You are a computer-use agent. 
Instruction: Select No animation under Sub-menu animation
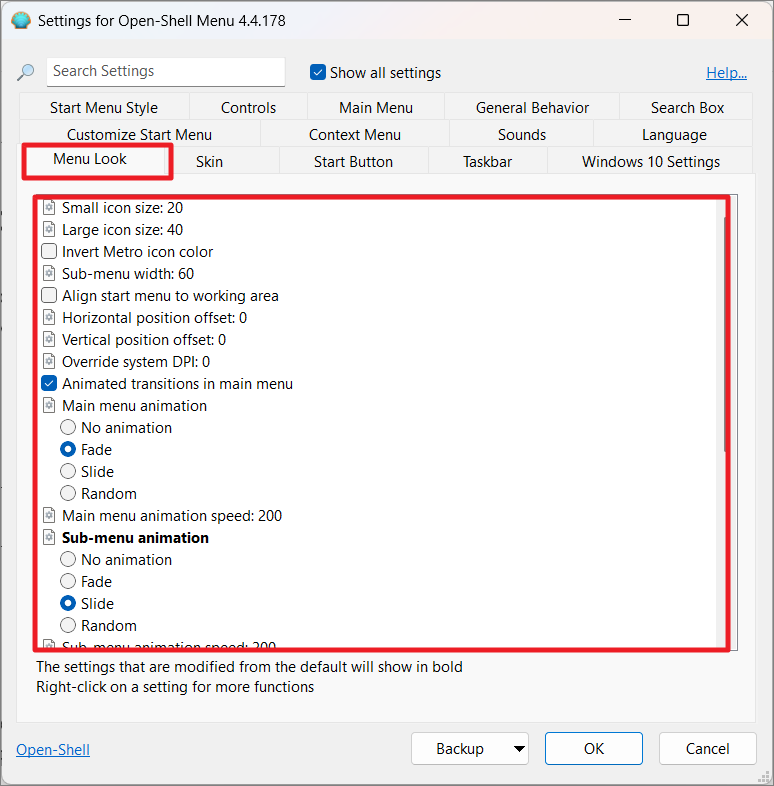click(68, 559)
